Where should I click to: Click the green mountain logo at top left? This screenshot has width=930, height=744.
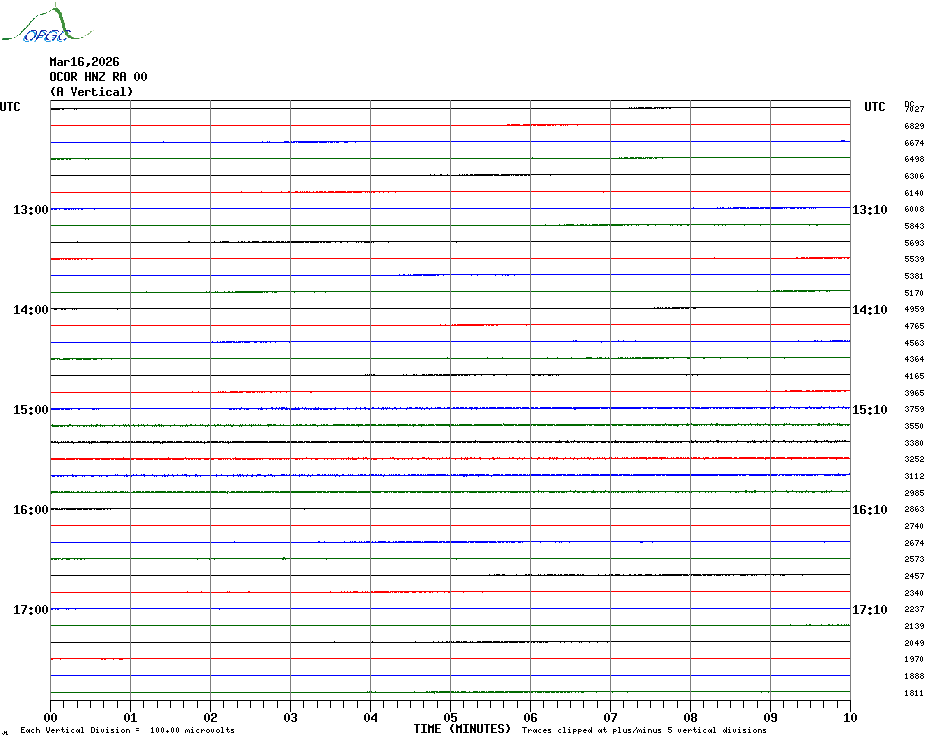pos(47,23)
